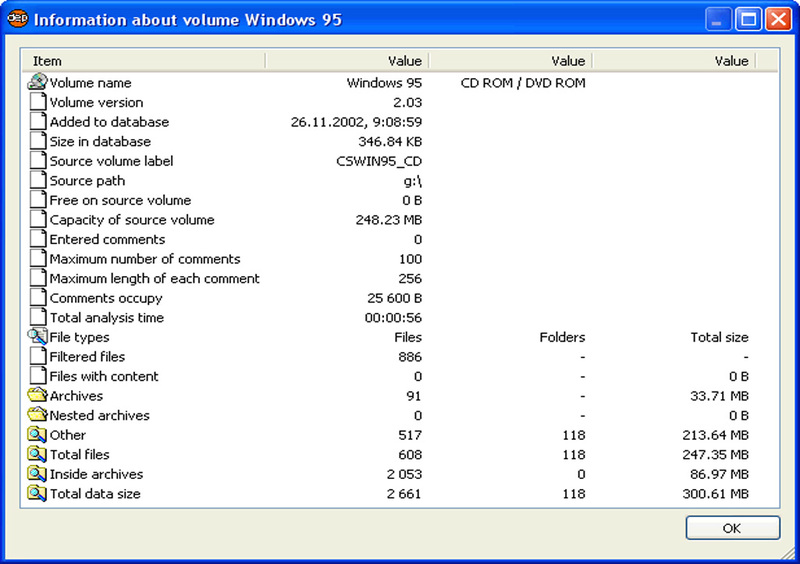This screenshot has width=800, height=564.
Task: Click the label CSWIN95_CD
Action: coord(379,161)
